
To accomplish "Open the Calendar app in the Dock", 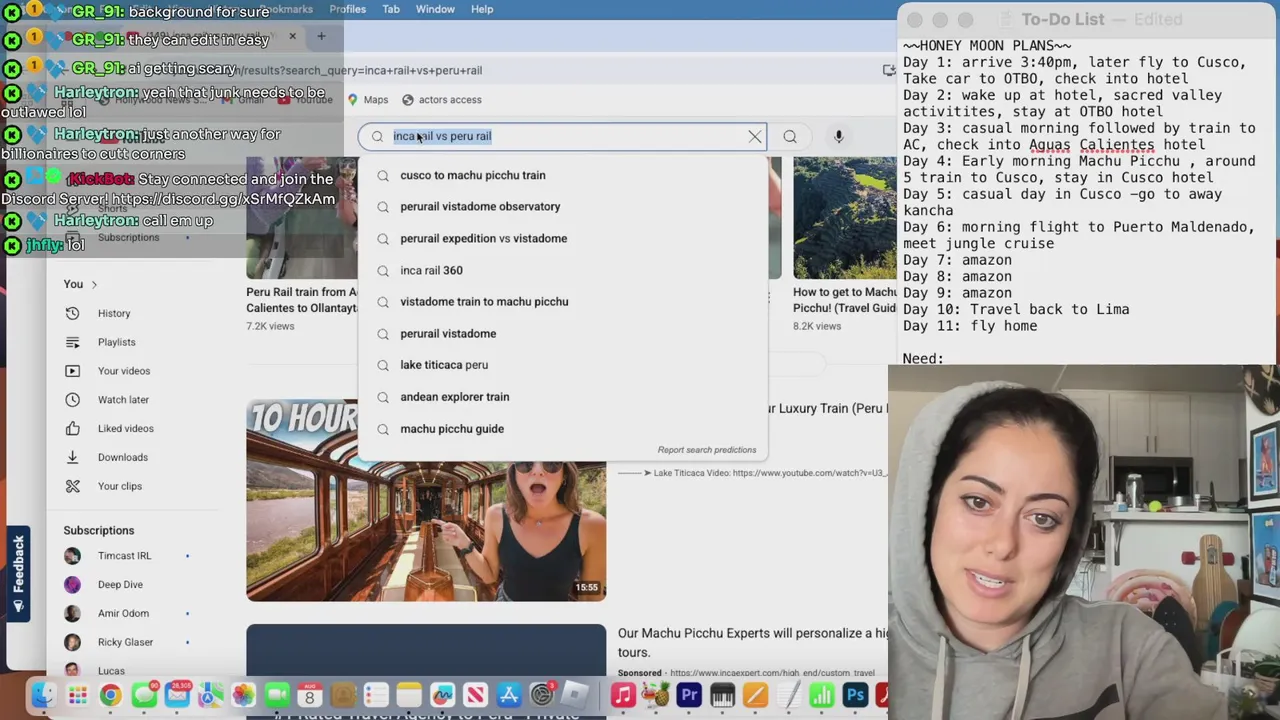I will pyautogui.click(x=310, y=695).
